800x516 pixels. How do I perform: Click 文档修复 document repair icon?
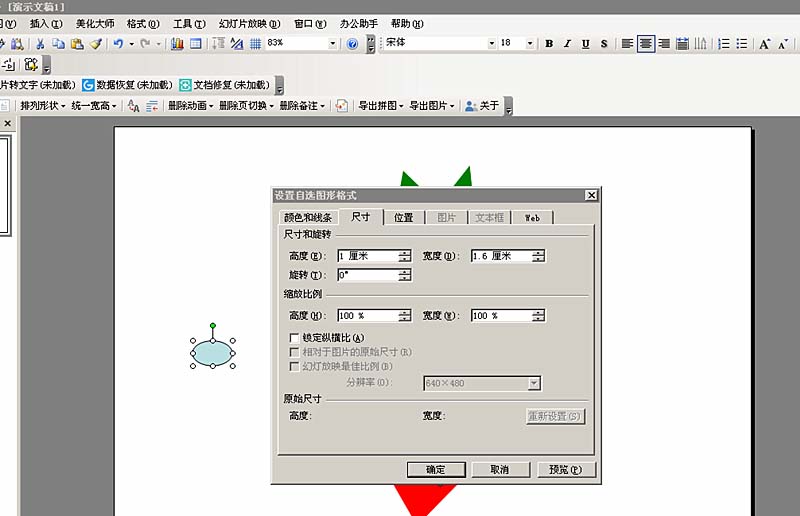(x=185, y=85)
